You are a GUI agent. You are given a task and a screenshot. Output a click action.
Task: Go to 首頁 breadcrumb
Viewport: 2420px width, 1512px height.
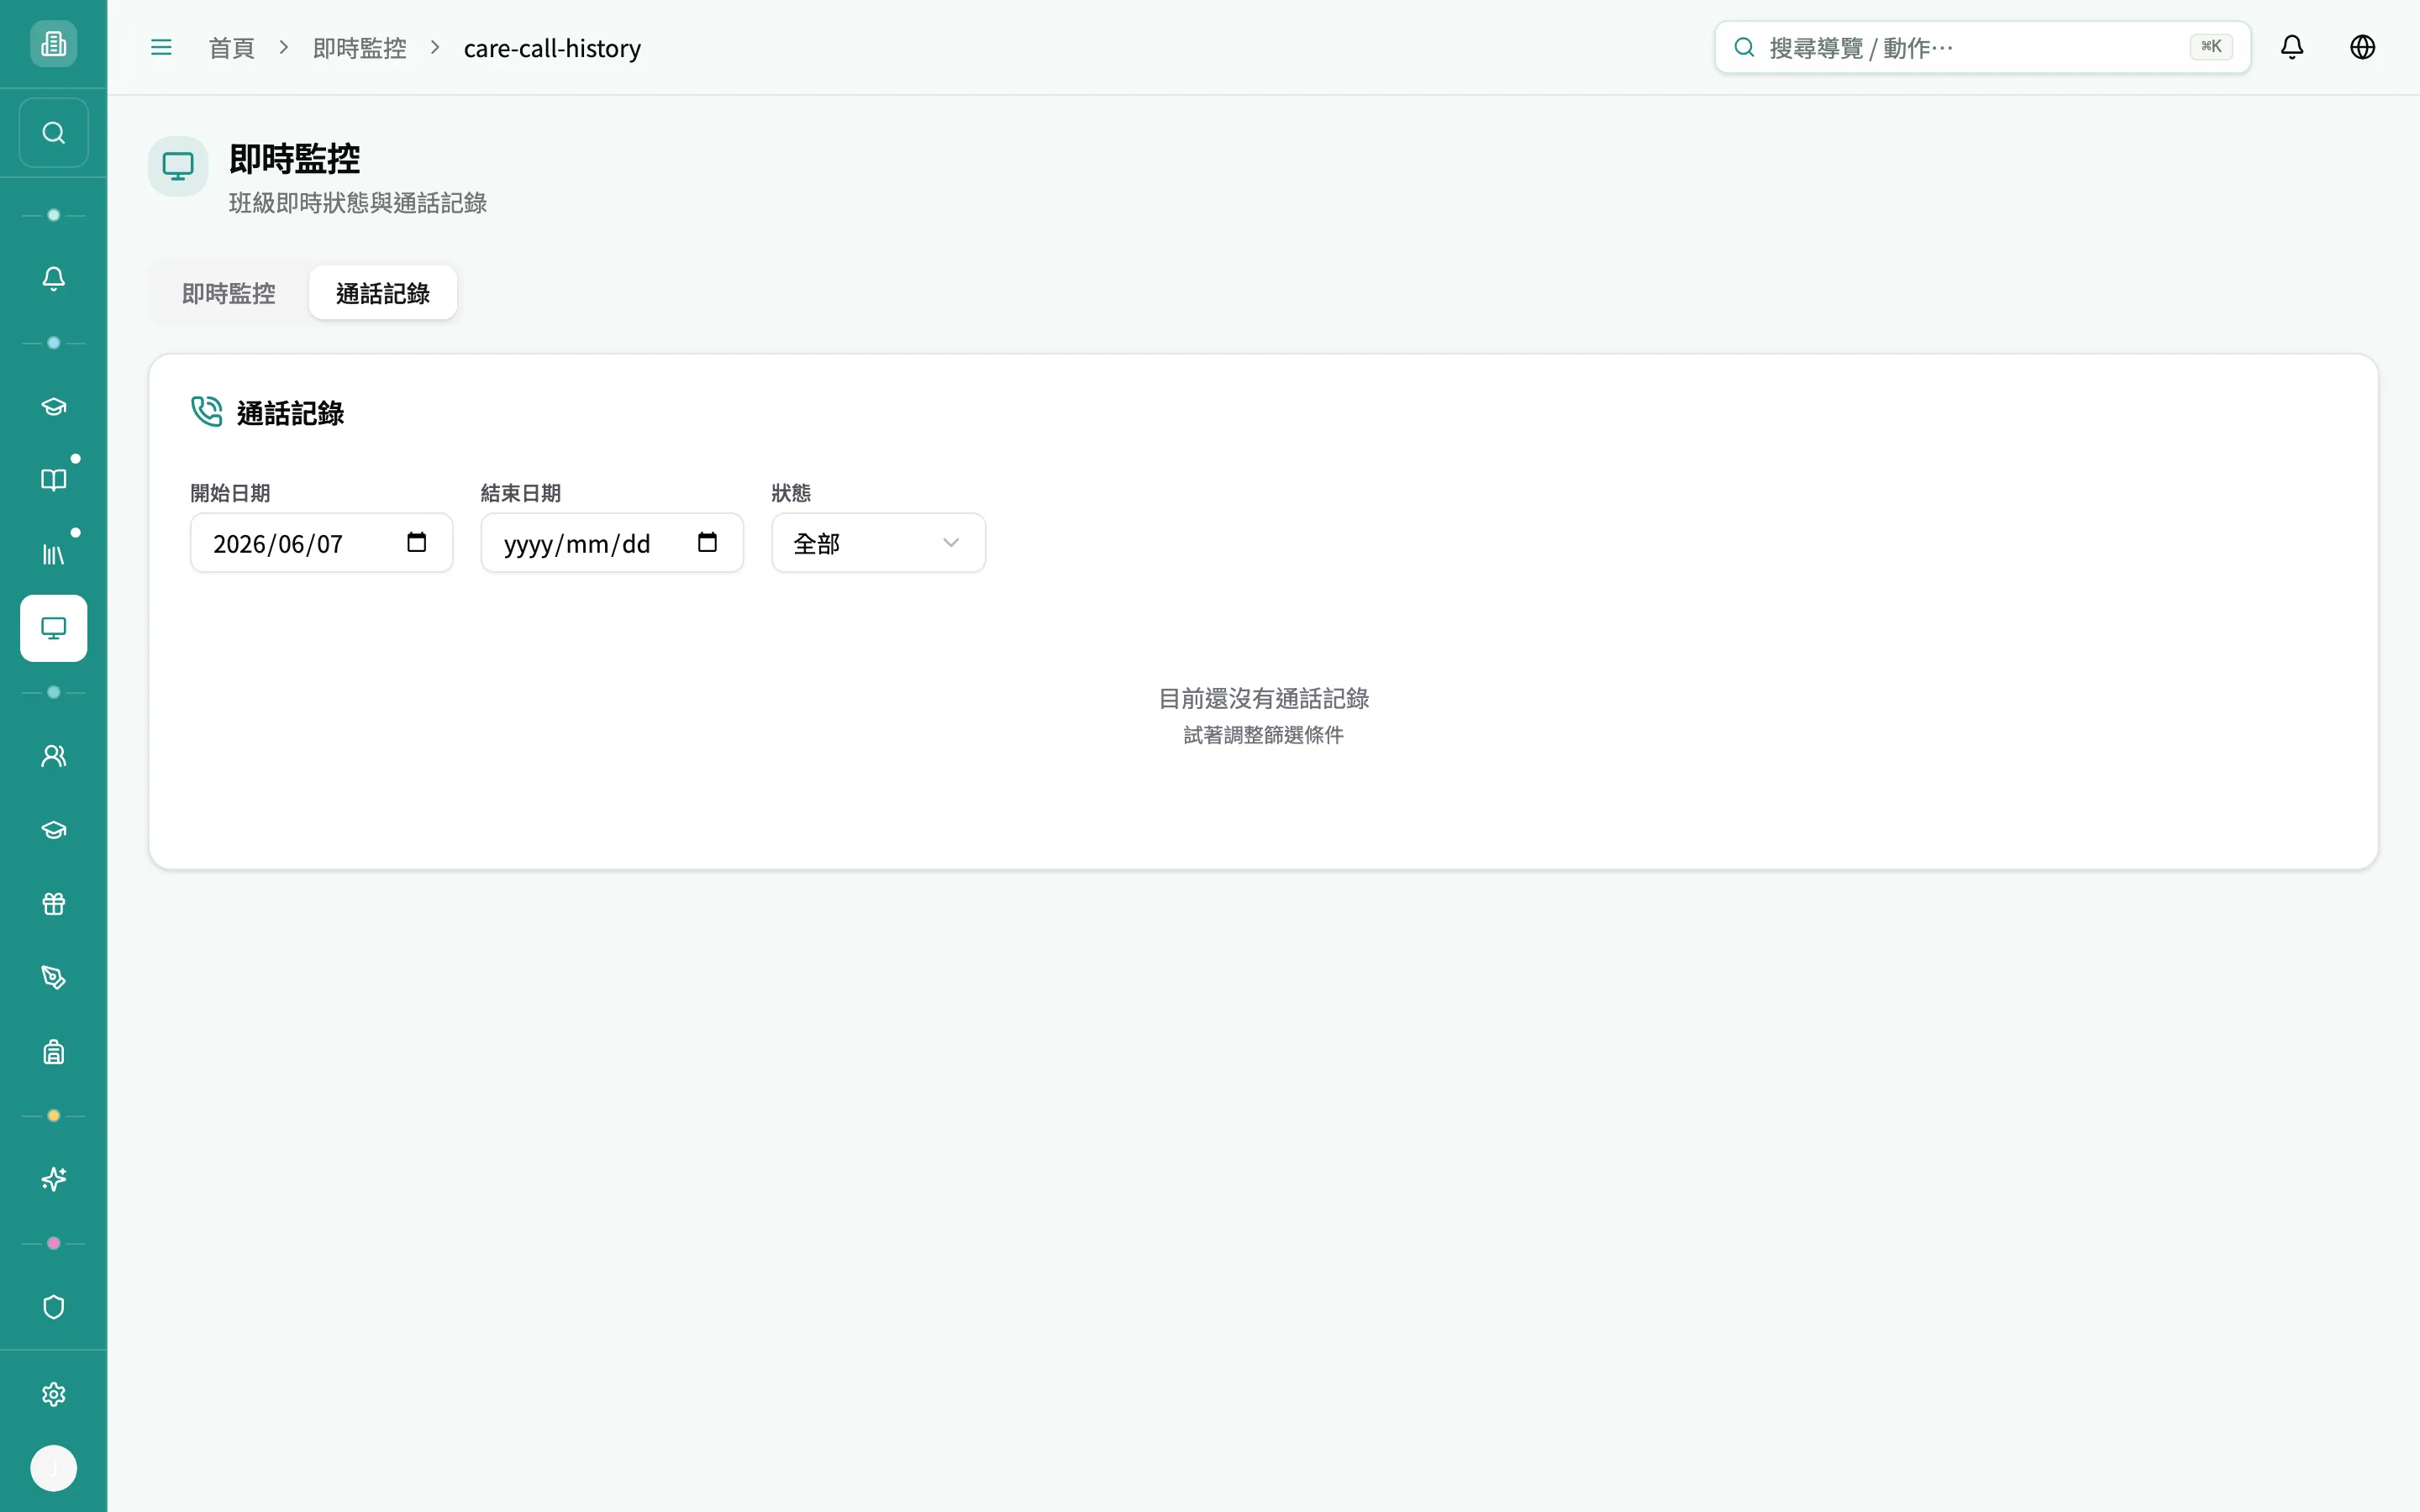pos(231,48)
